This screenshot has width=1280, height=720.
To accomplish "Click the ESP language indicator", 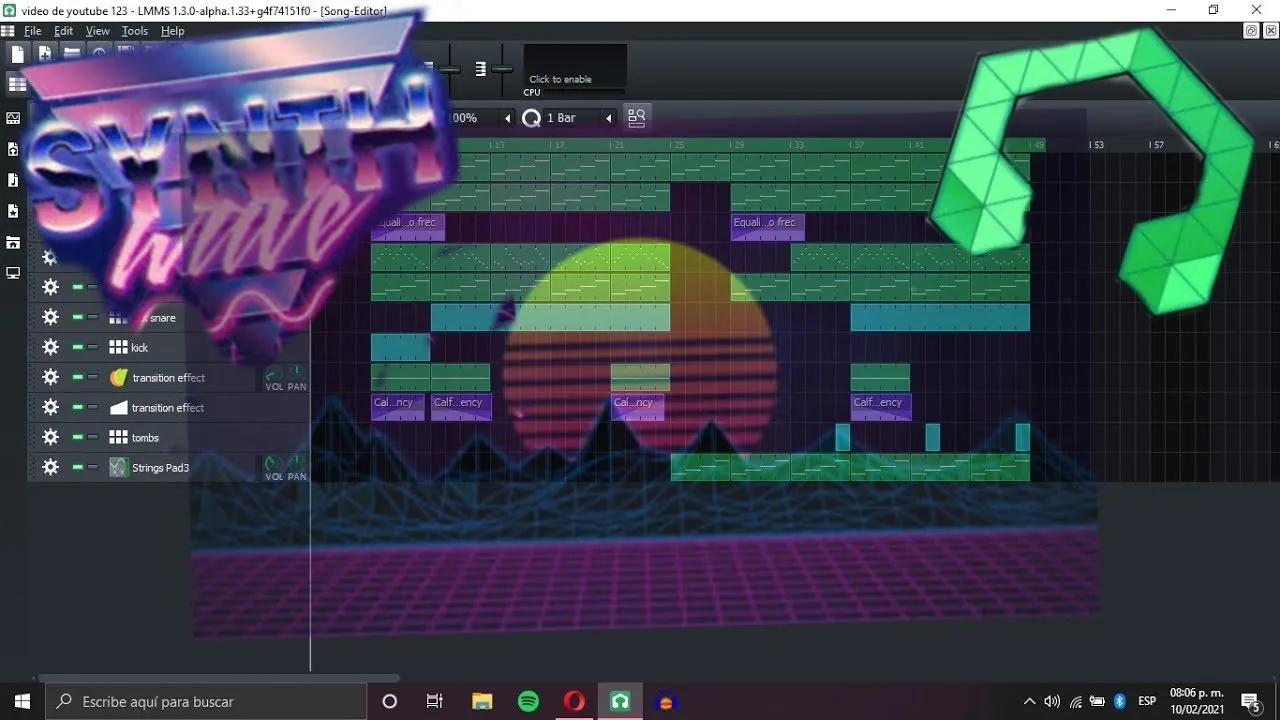I will [1147, 701].
